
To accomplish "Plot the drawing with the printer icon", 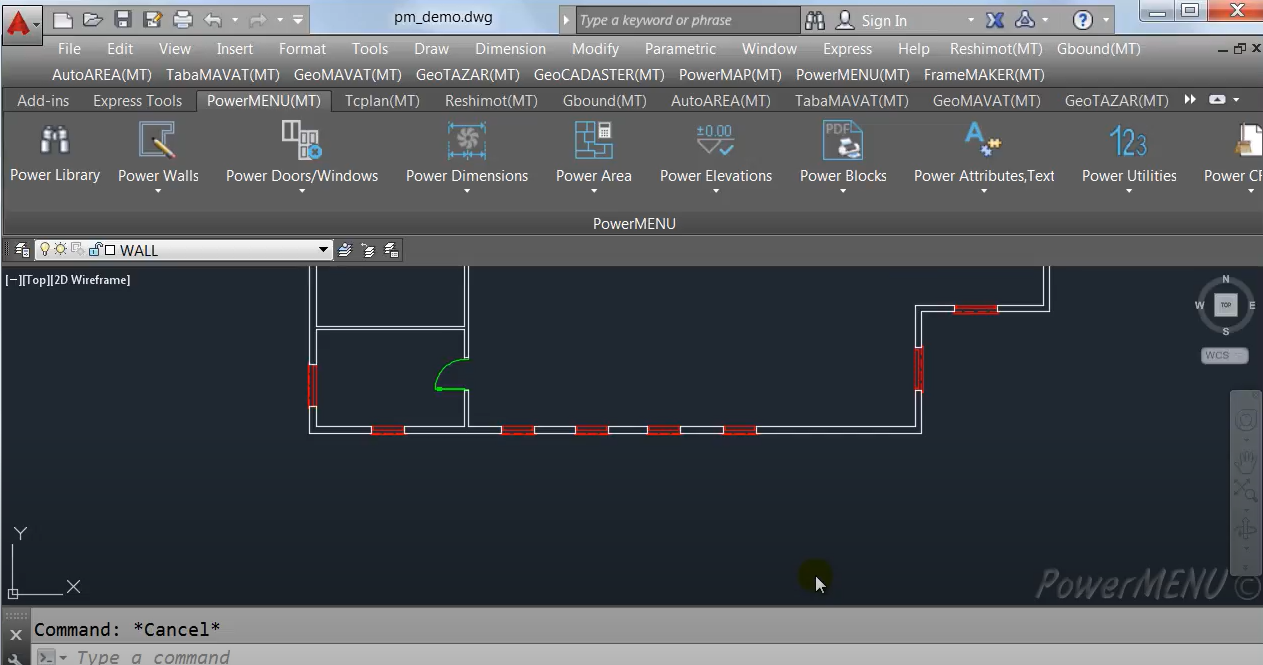I will click(x=183, y=19).
